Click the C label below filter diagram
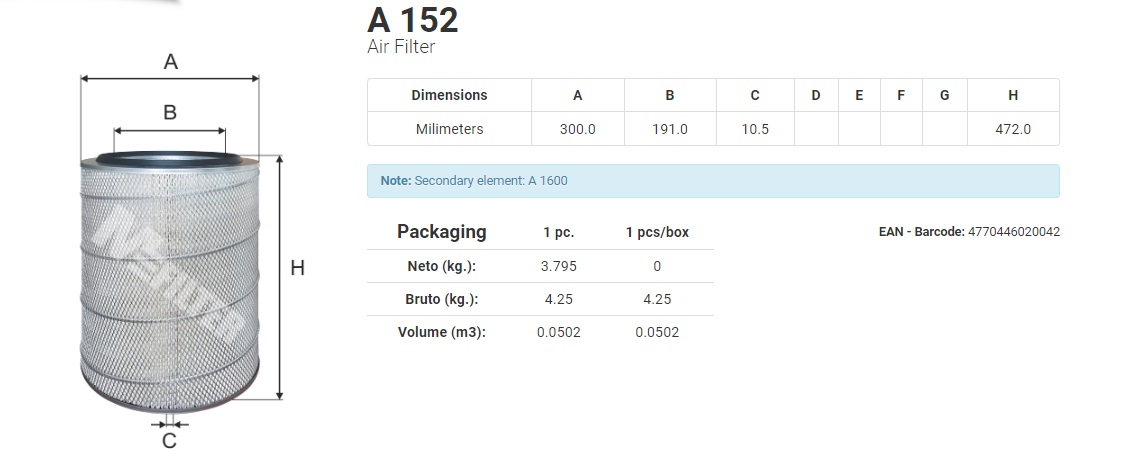 169,441
